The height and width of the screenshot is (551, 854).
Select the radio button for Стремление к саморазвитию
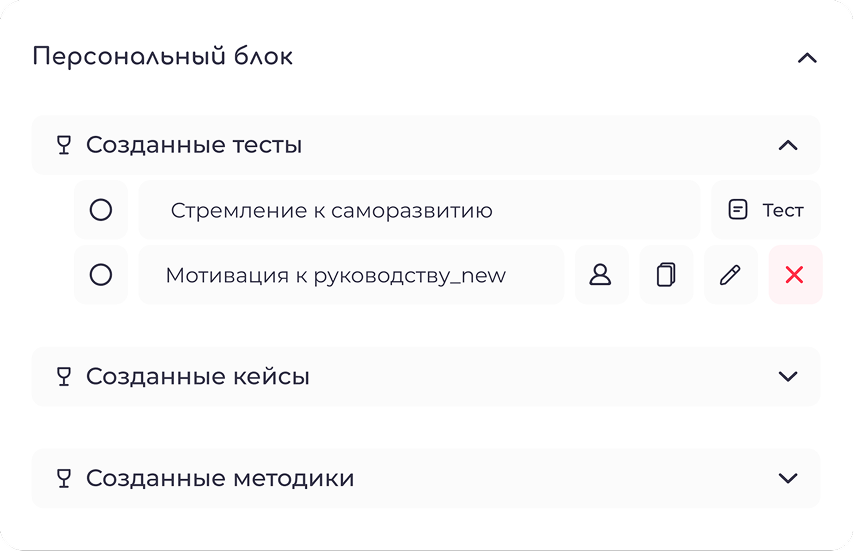point(101,210)
